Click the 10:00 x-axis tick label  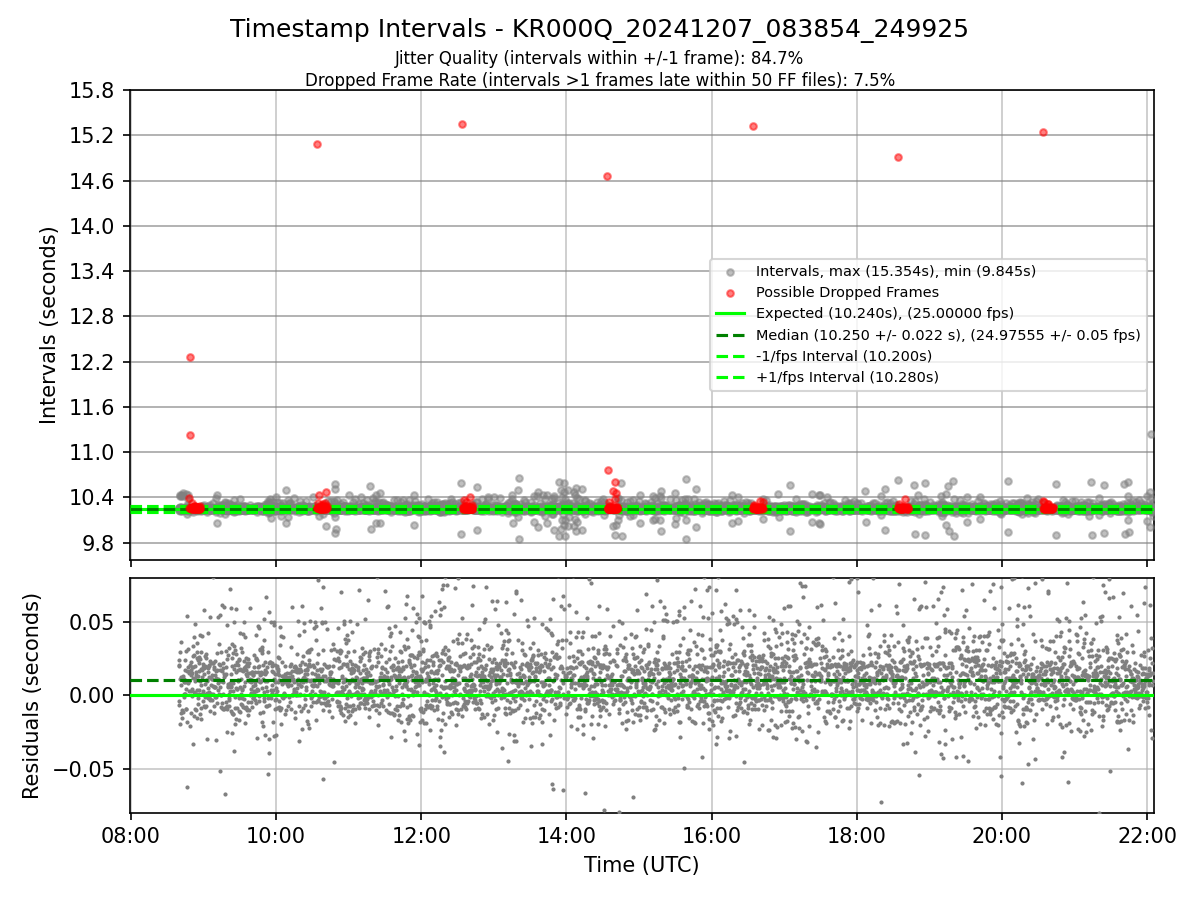tap(275, 835)
